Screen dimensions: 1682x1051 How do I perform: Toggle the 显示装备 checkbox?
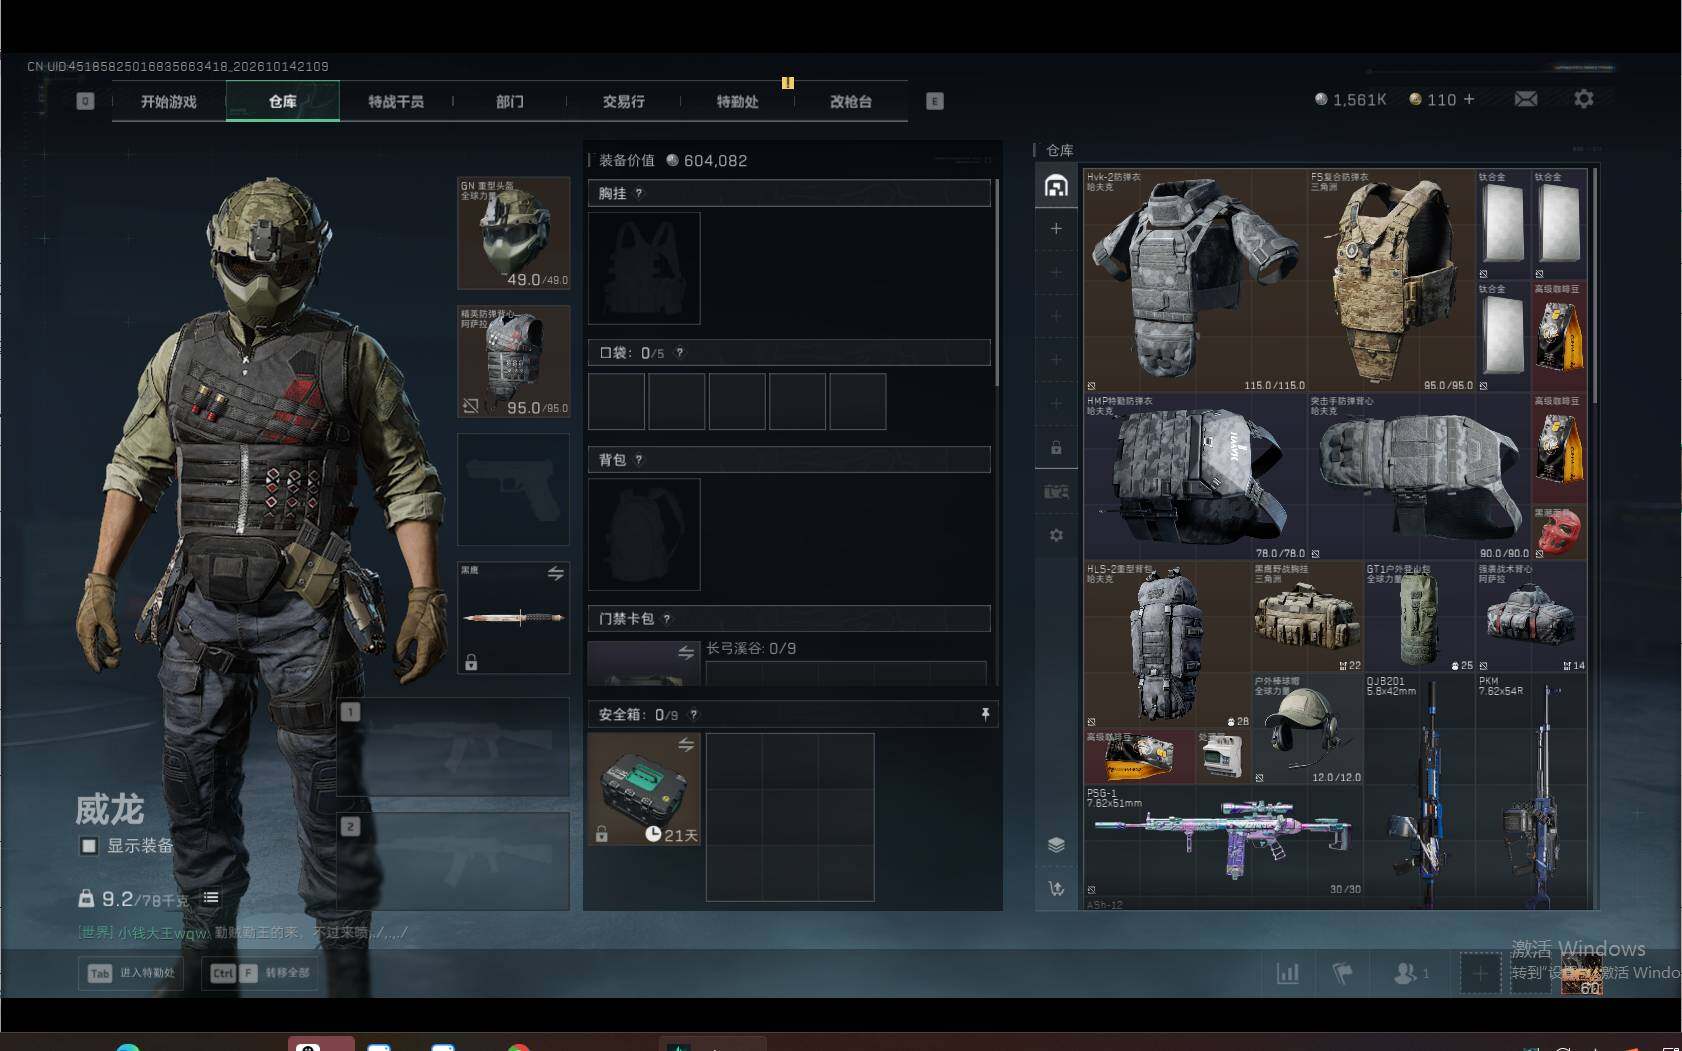(x=89, y=846)
